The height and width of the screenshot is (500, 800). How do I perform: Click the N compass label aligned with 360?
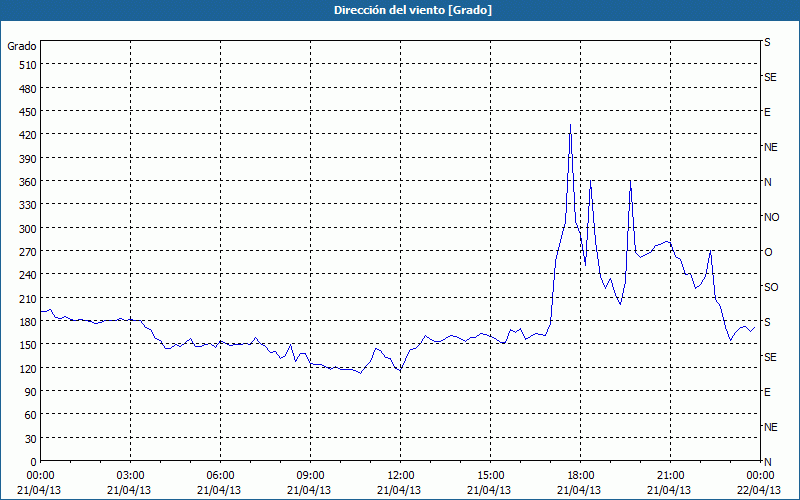click(x=768, y=182)
